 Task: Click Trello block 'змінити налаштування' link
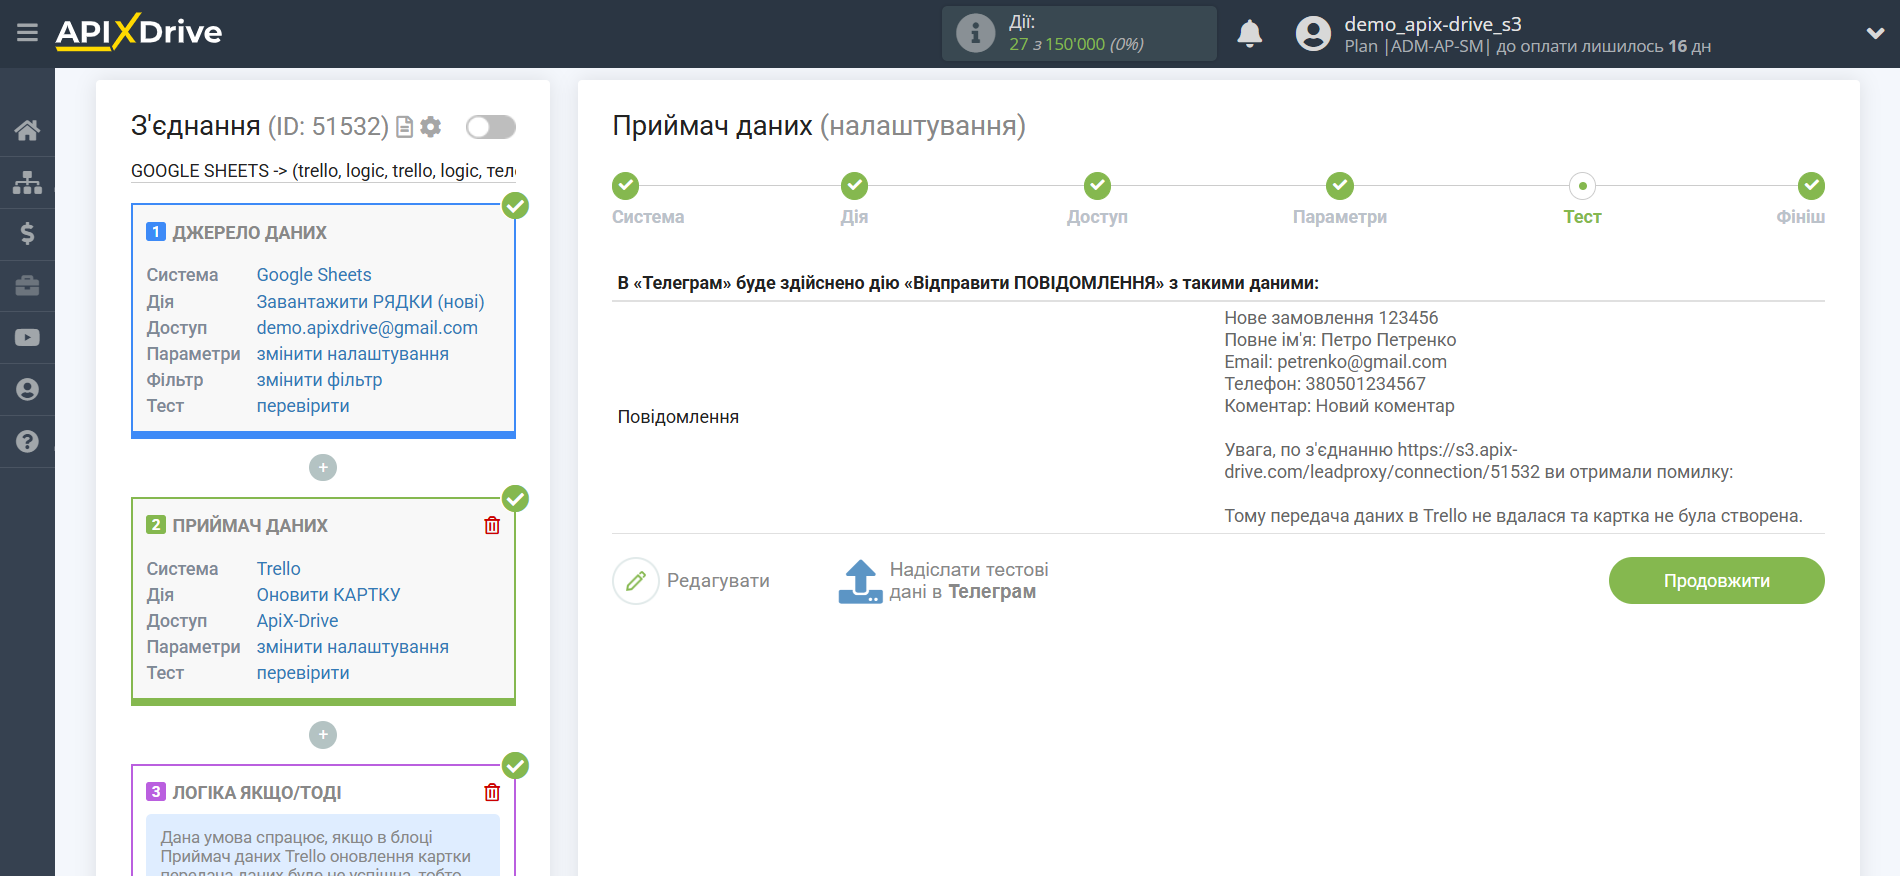click(x=352, y=647)
